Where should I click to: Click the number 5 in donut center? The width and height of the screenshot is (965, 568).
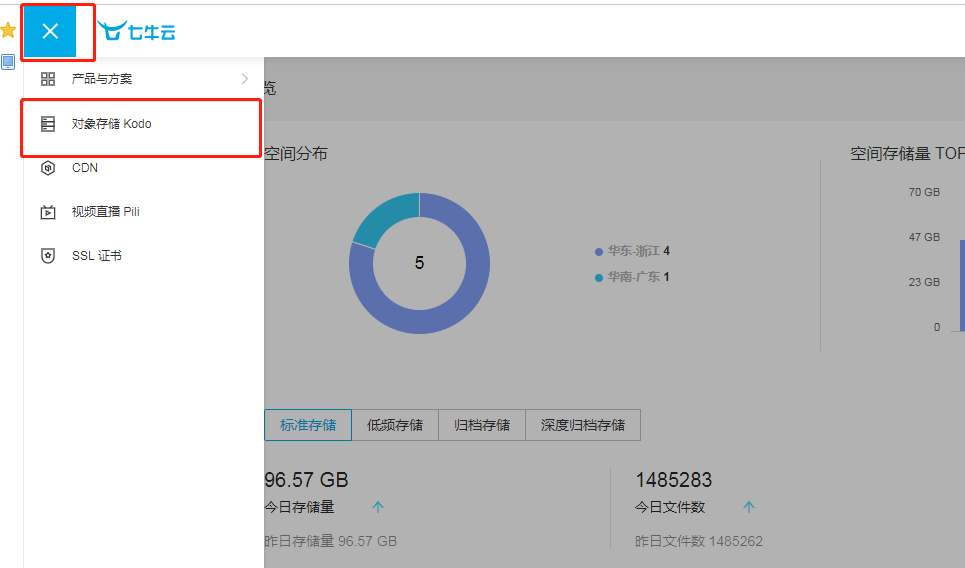click(x=419, y=263)
